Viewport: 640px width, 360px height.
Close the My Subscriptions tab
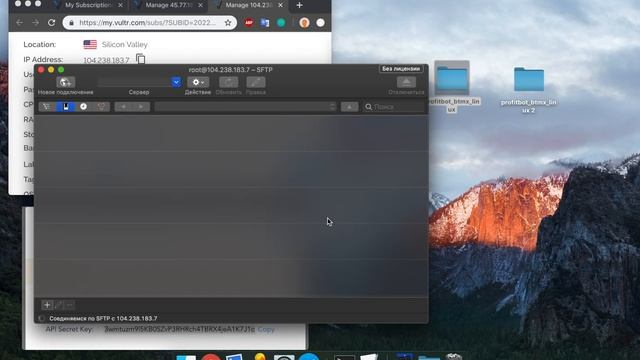click(120, 5)
